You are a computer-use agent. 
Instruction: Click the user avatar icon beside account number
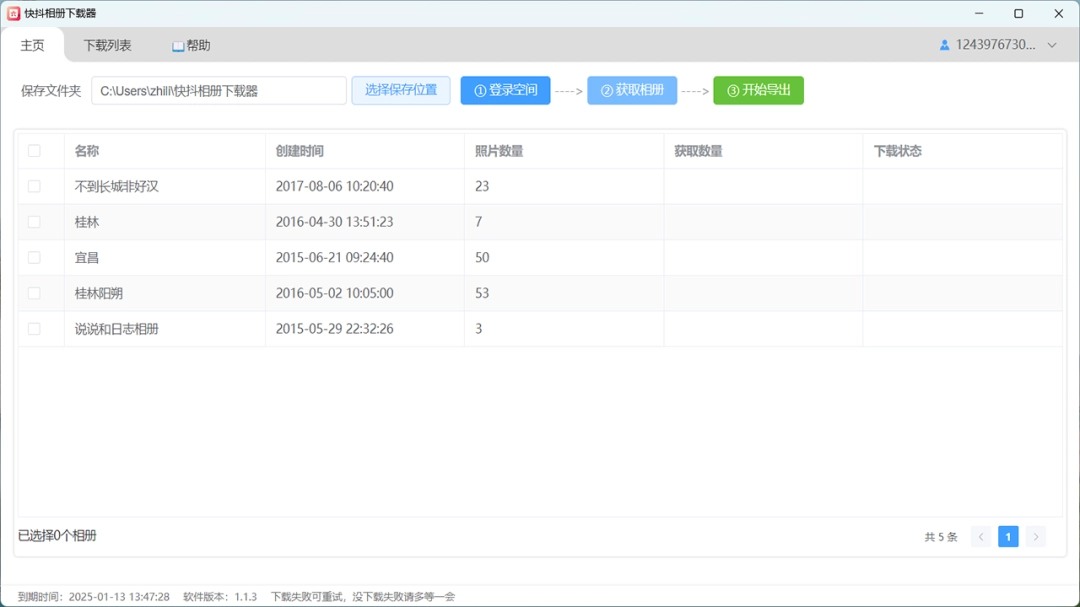point(944,45)
